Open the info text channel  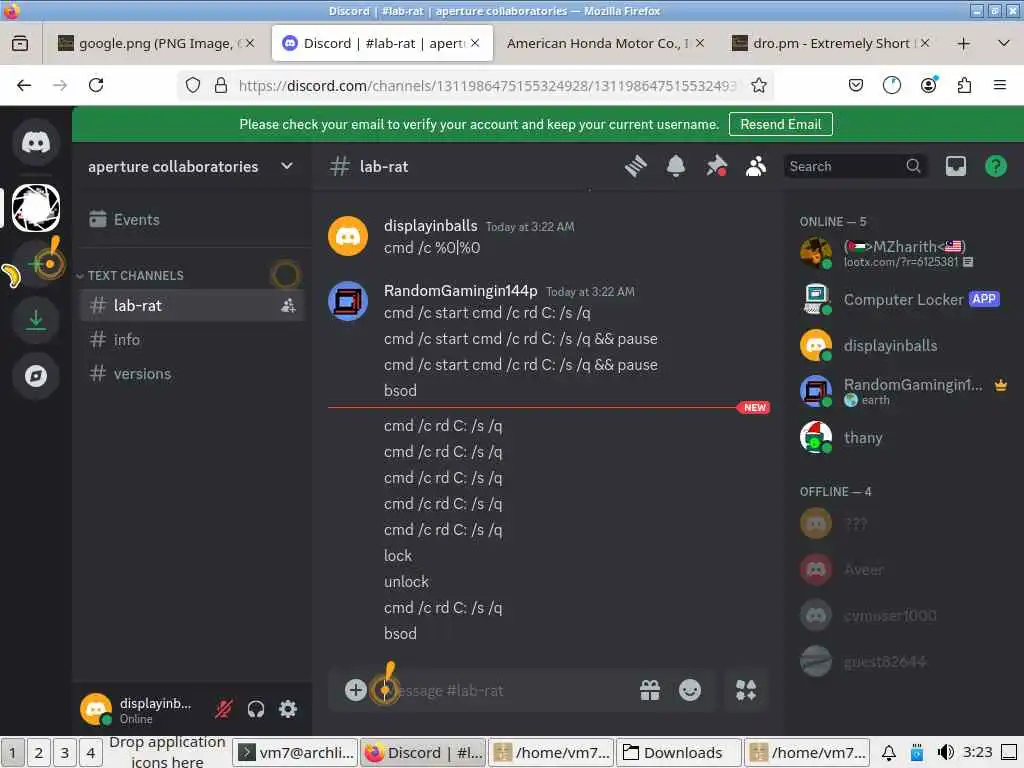coord(193,340)
